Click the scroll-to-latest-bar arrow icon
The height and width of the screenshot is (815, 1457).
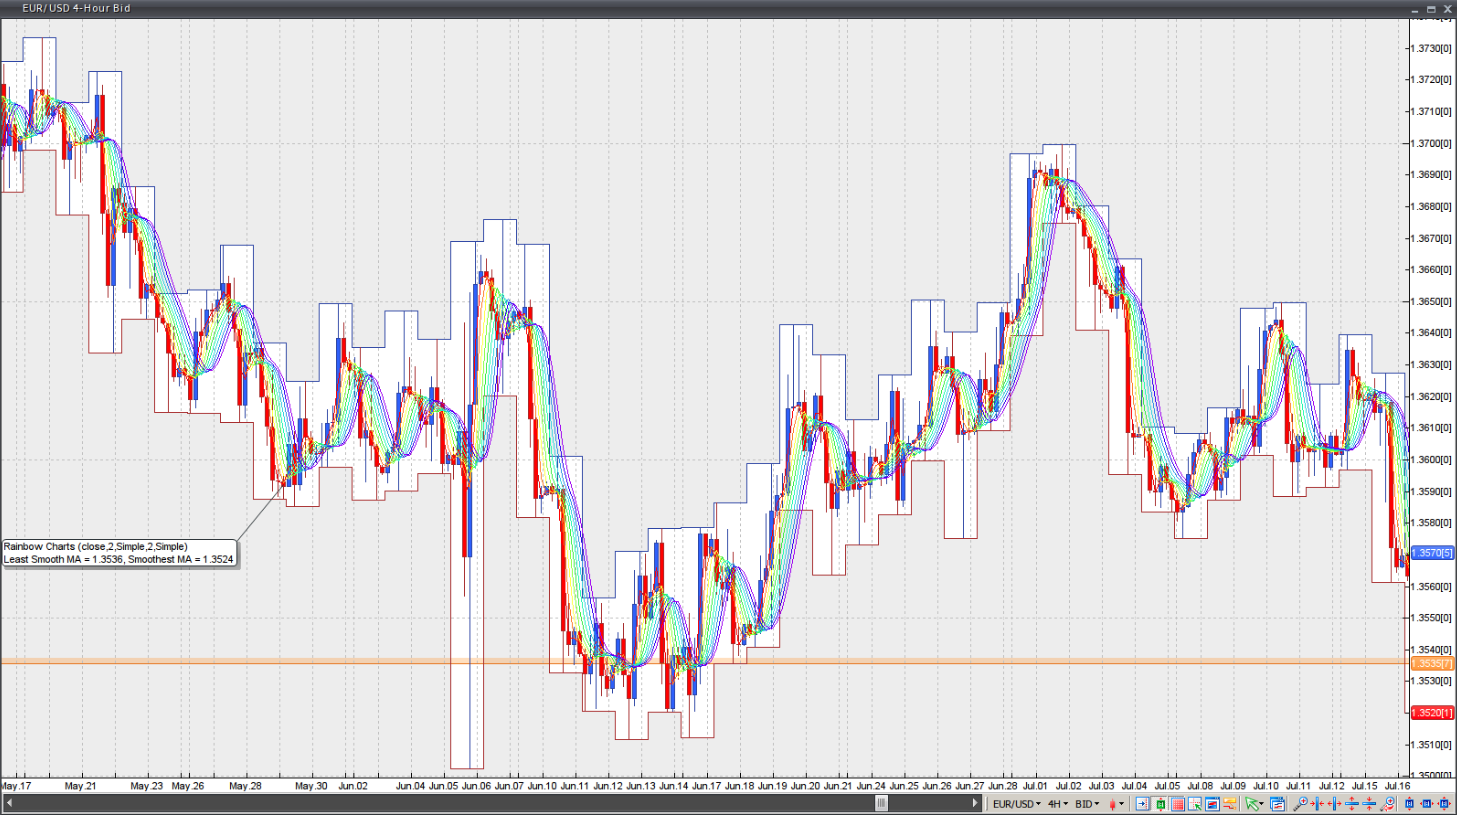[1141, 802]
